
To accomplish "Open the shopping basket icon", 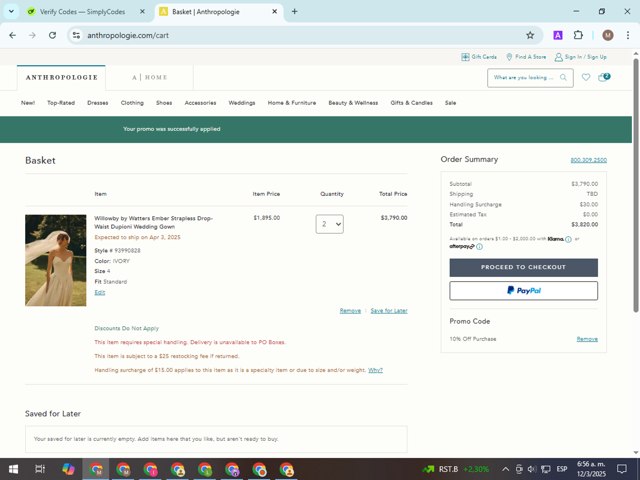I will pyautogui.click(x=604, y=77).
